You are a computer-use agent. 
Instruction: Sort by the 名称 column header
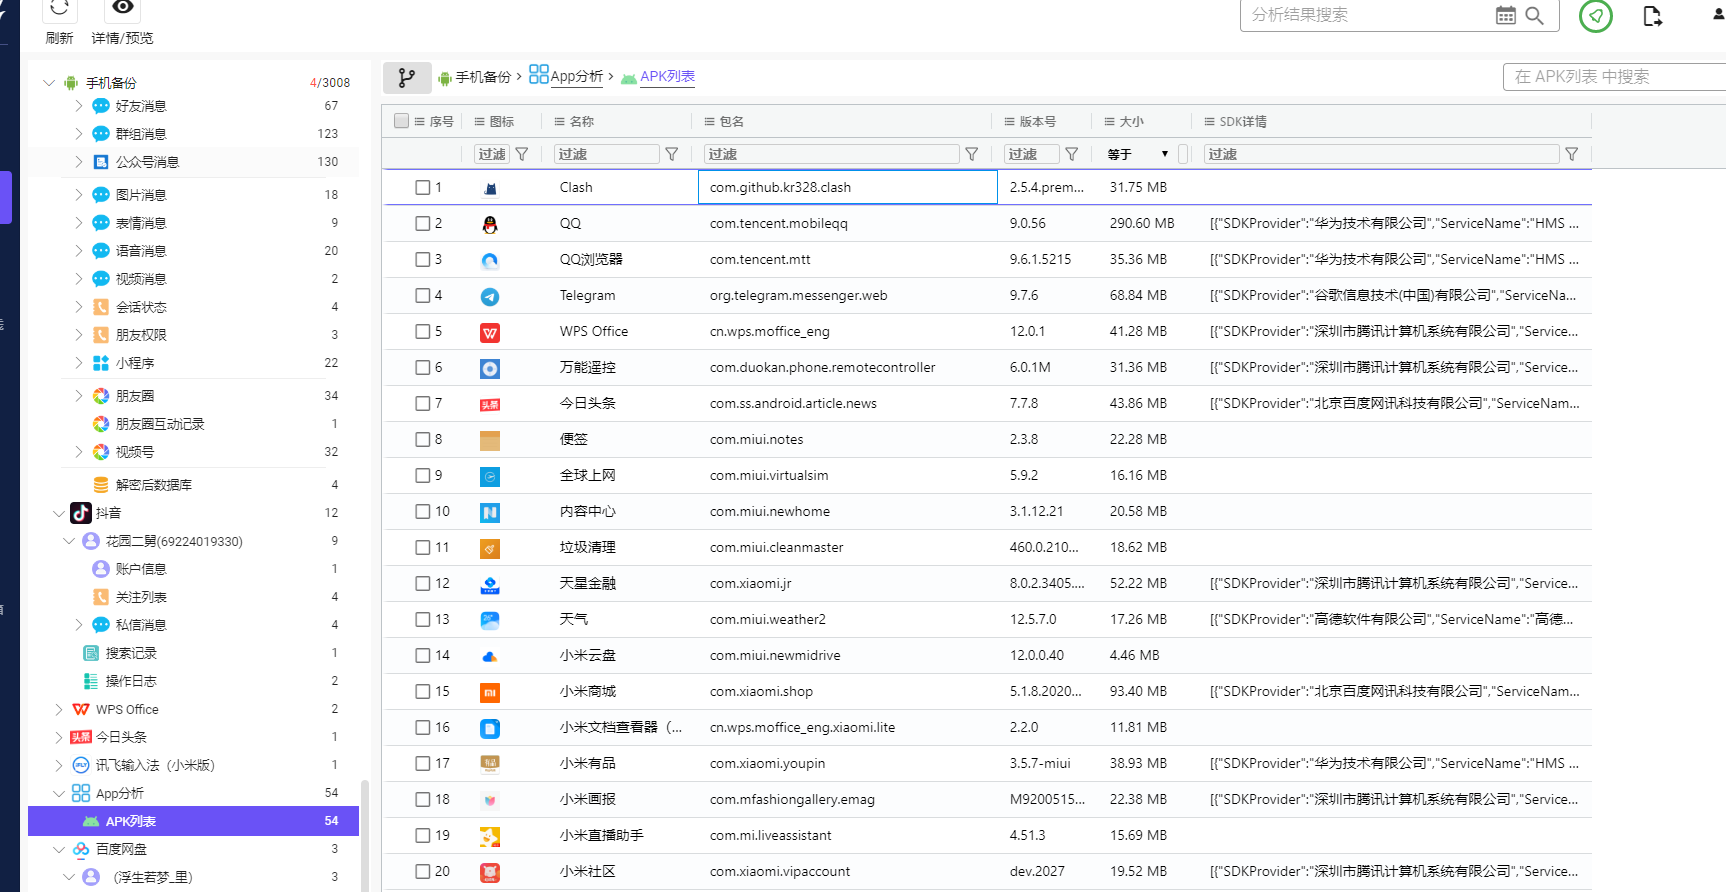582,121
